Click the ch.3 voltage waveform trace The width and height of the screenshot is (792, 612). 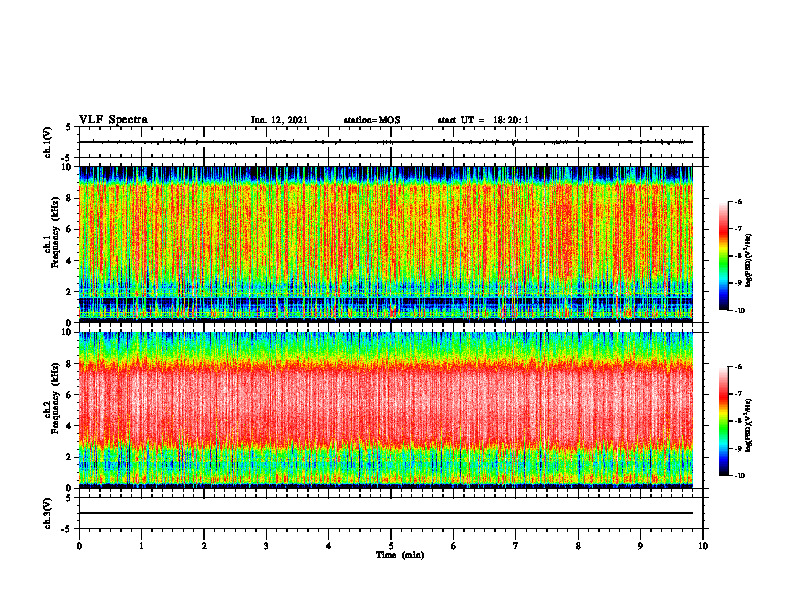(x=386, y=513)
